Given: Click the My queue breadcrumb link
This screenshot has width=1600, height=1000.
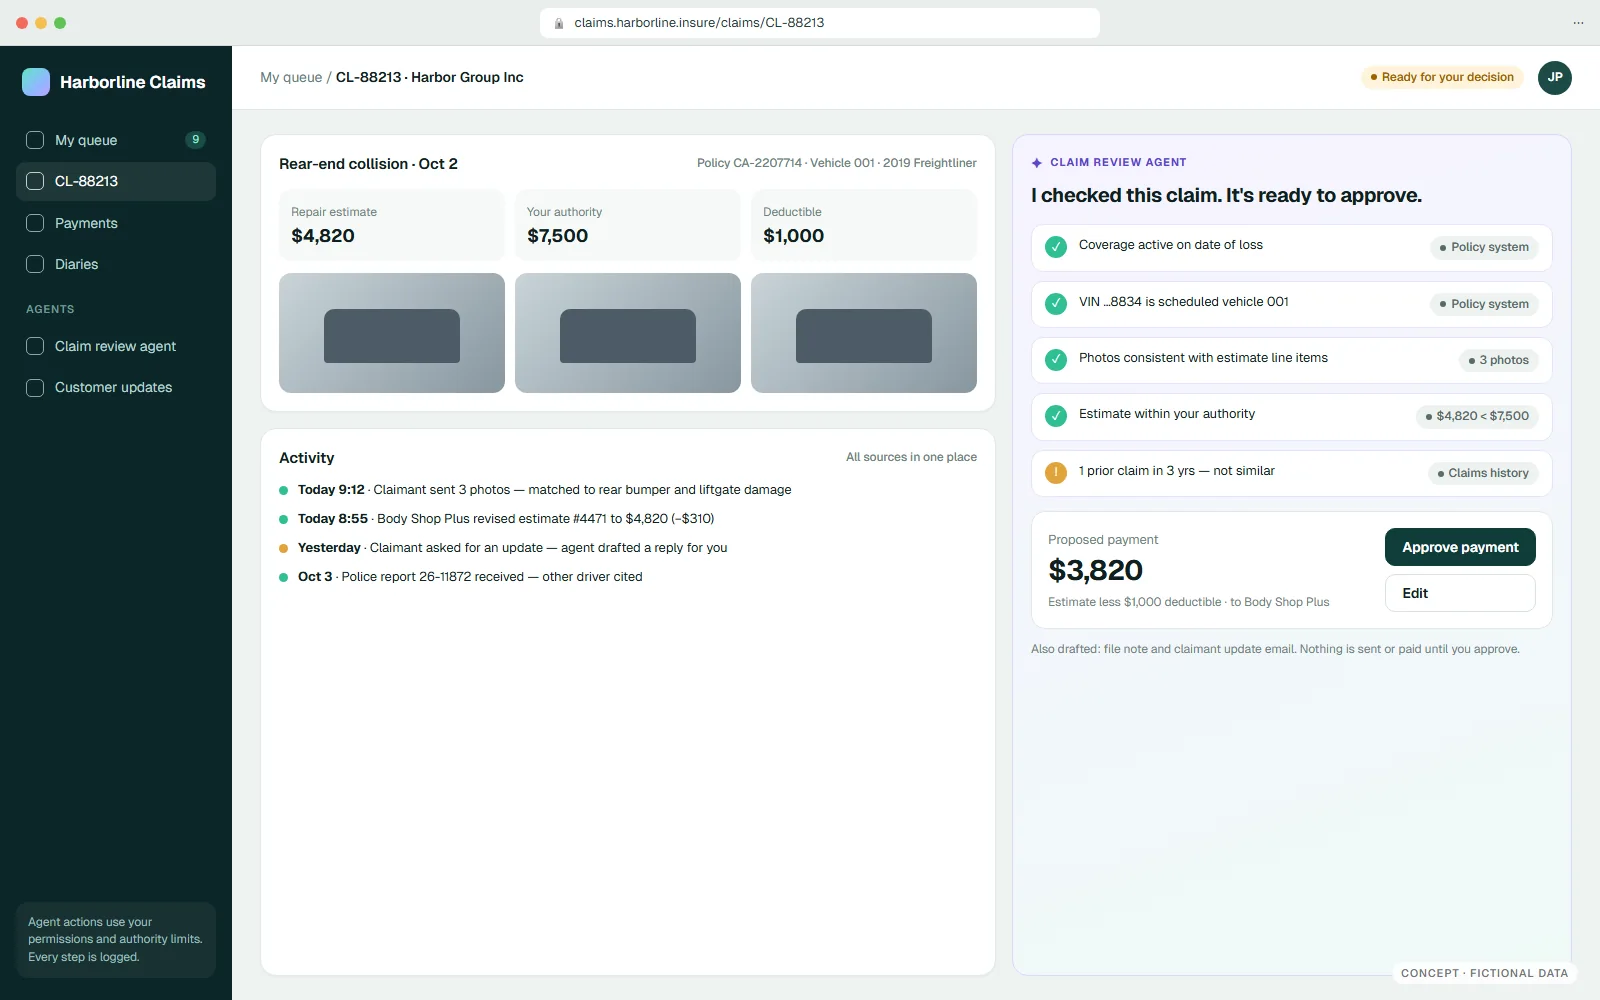Looking at the screenshot, I should (291, 77).
